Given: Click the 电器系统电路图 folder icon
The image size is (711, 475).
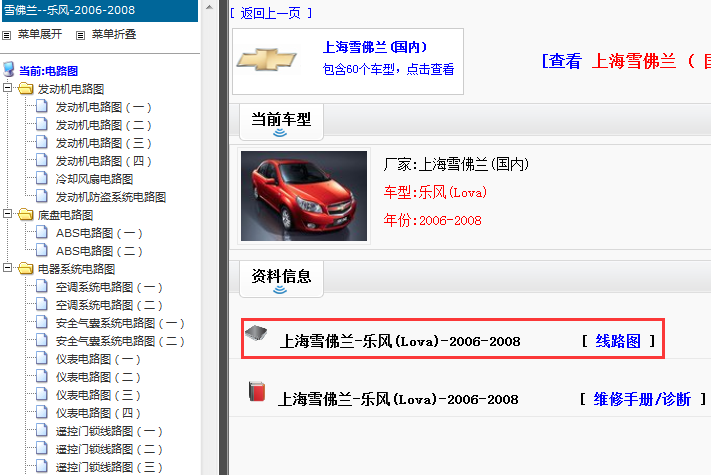Looking at the screenshot, I should pos(26,269).
